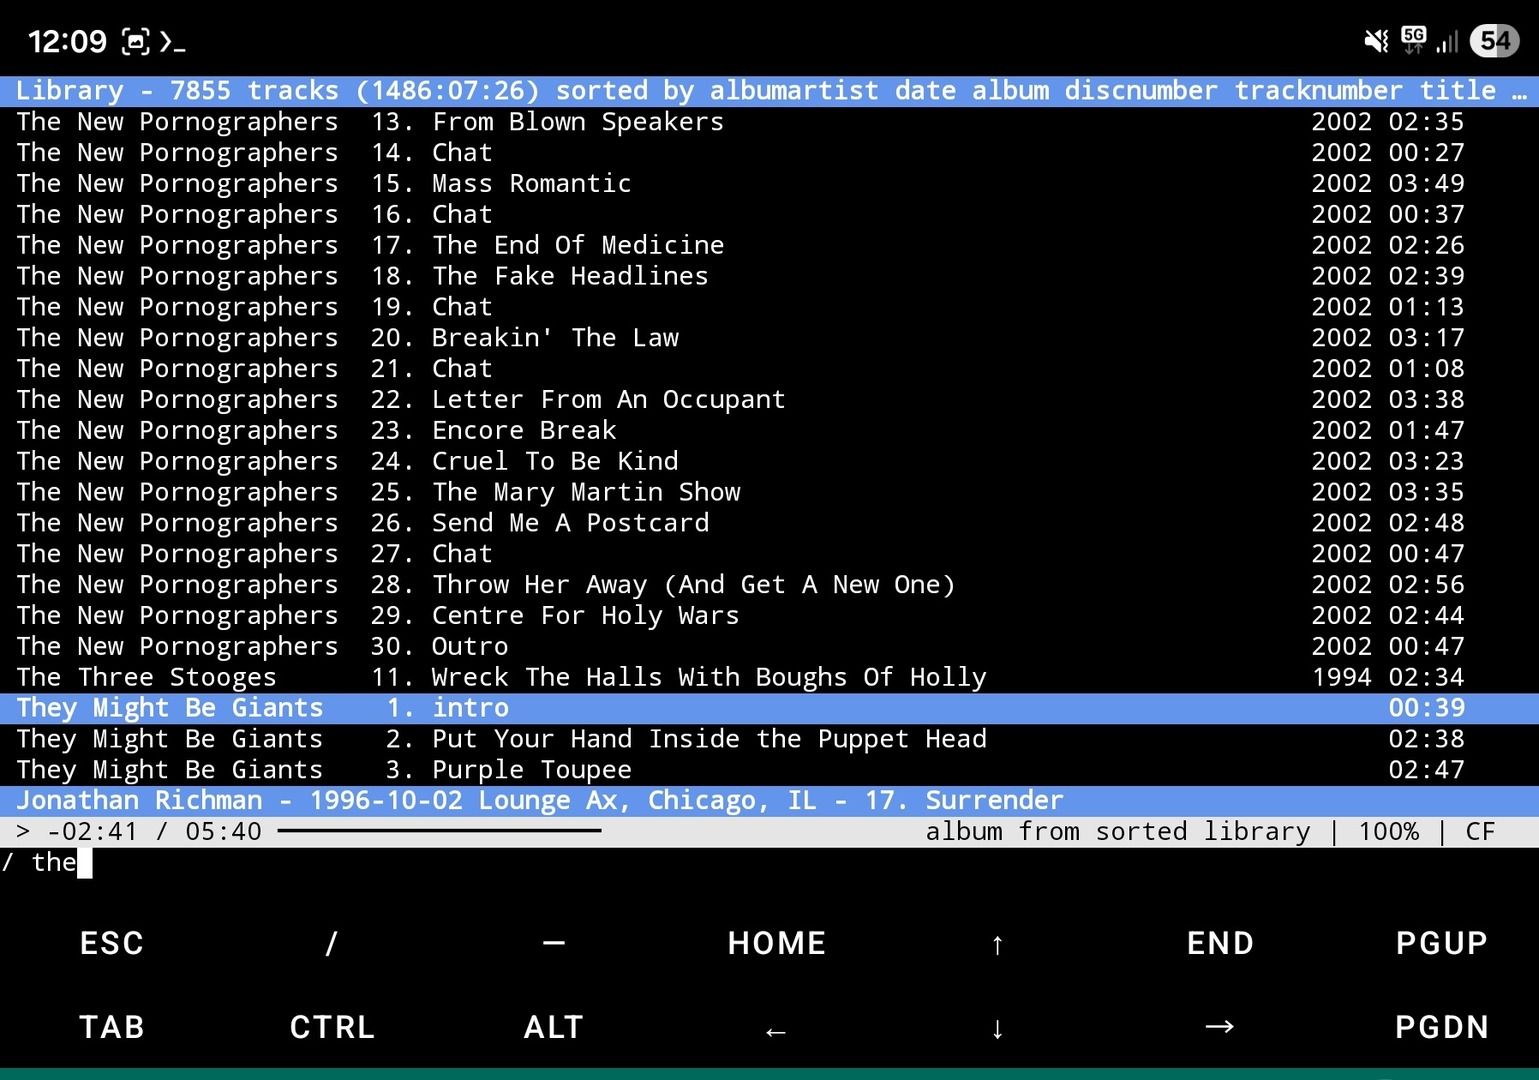Viewport: 1539px width, 1080px height.
Task: Tap the END key
Action: point(1220,943)
